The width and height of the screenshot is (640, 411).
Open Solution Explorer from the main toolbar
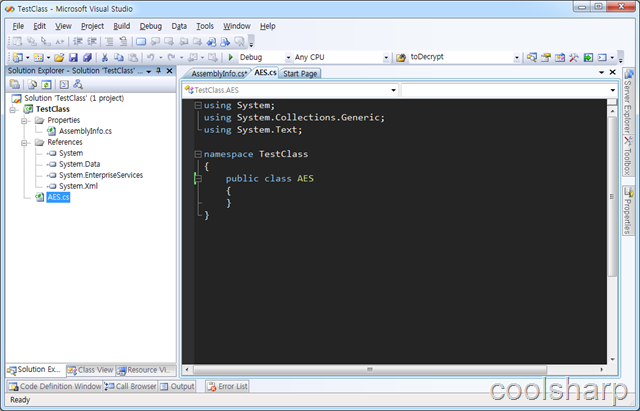coord(531,58)
